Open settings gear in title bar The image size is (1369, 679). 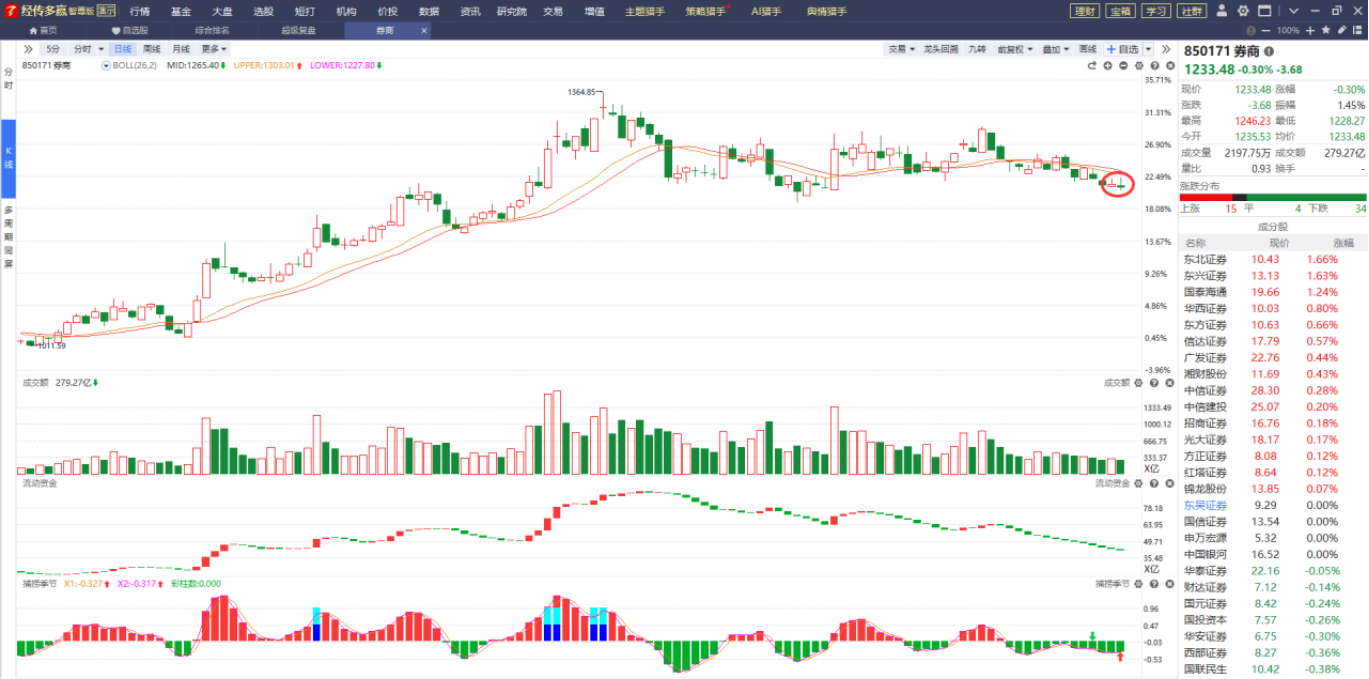1243,11
